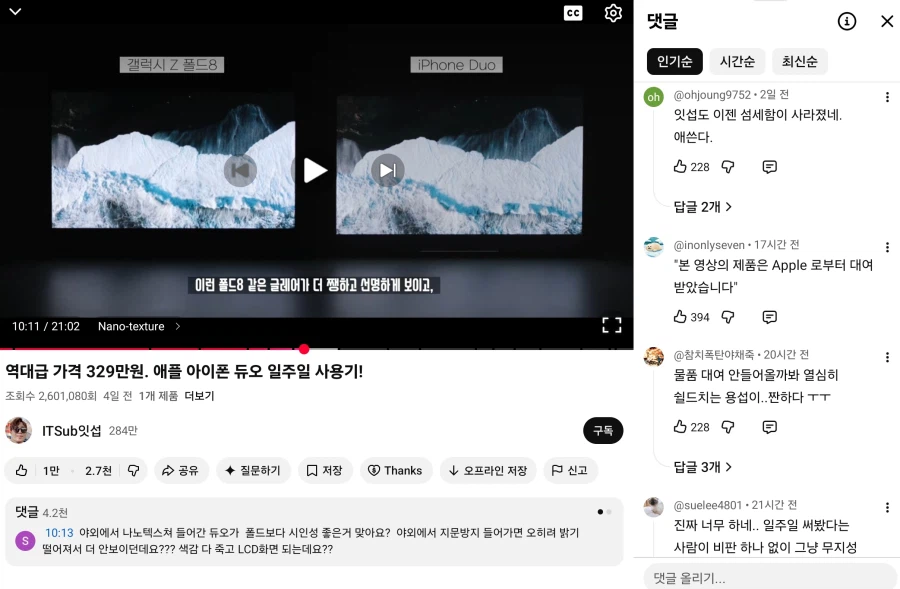Click the red progress bar scrubber

[x=304, y=348]
